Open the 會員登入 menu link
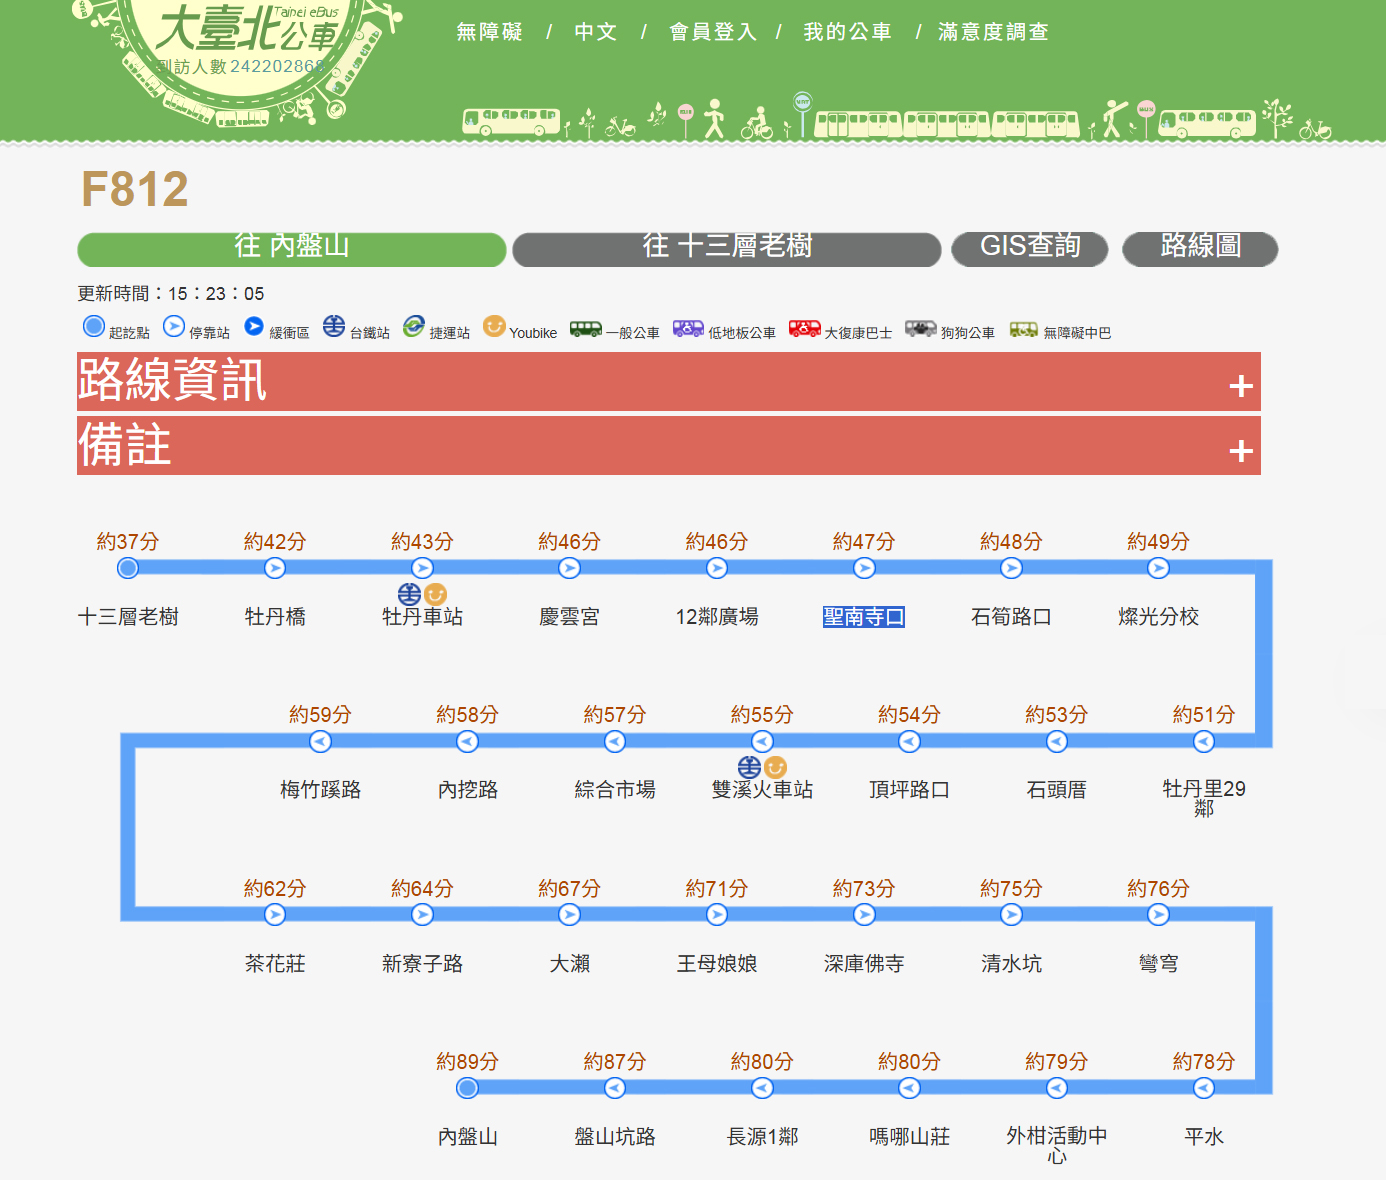 tap(713, 32)
